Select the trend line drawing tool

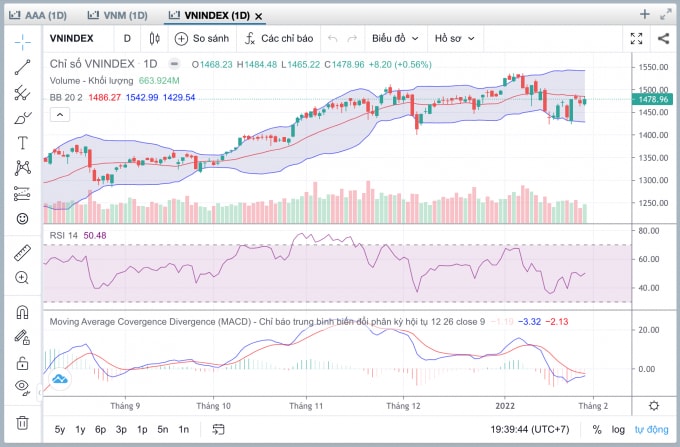23,67
